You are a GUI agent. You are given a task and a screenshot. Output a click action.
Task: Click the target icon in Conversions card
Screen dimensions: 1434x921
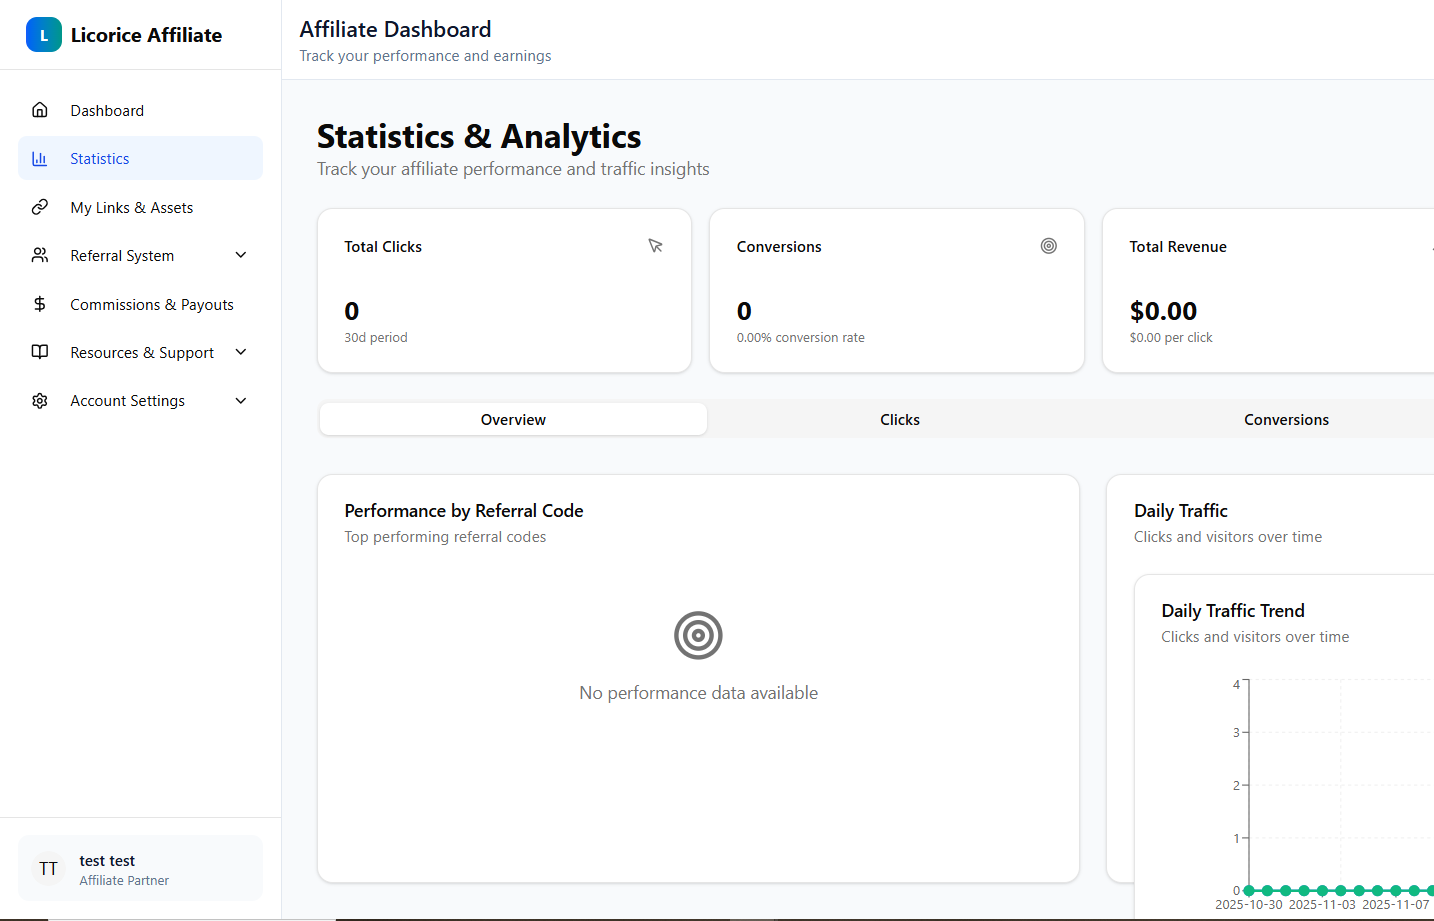1048,246
